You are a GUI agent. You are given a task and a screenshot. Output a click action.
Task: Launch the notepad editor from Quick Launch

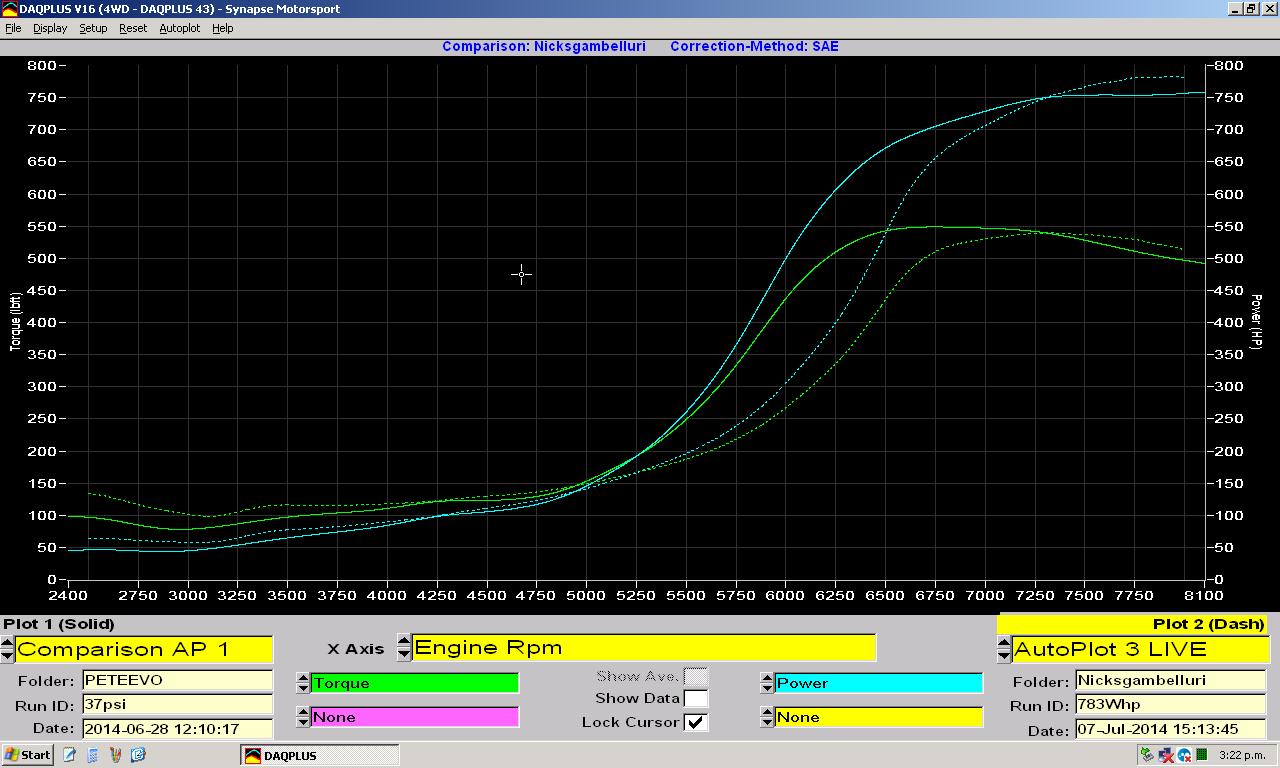pyautogui.click(x=70, y=755)
